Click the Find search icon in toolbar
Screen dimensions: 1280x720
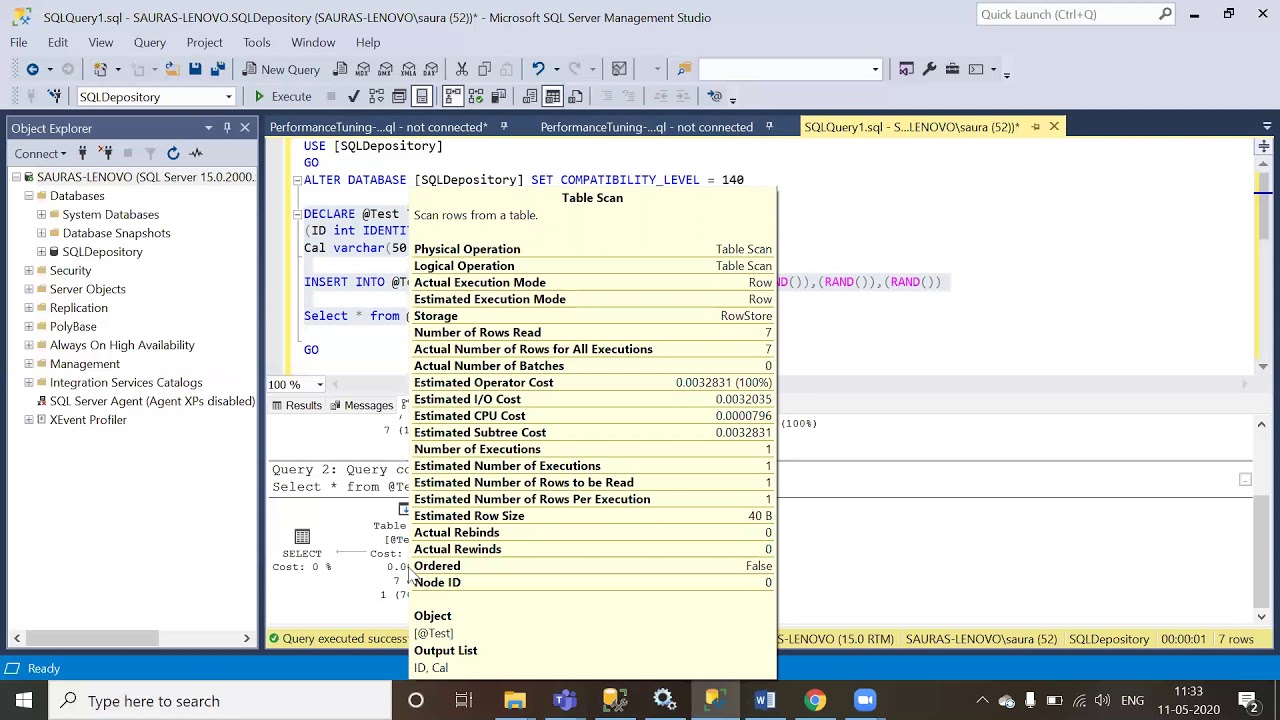(x=684, y=69)
